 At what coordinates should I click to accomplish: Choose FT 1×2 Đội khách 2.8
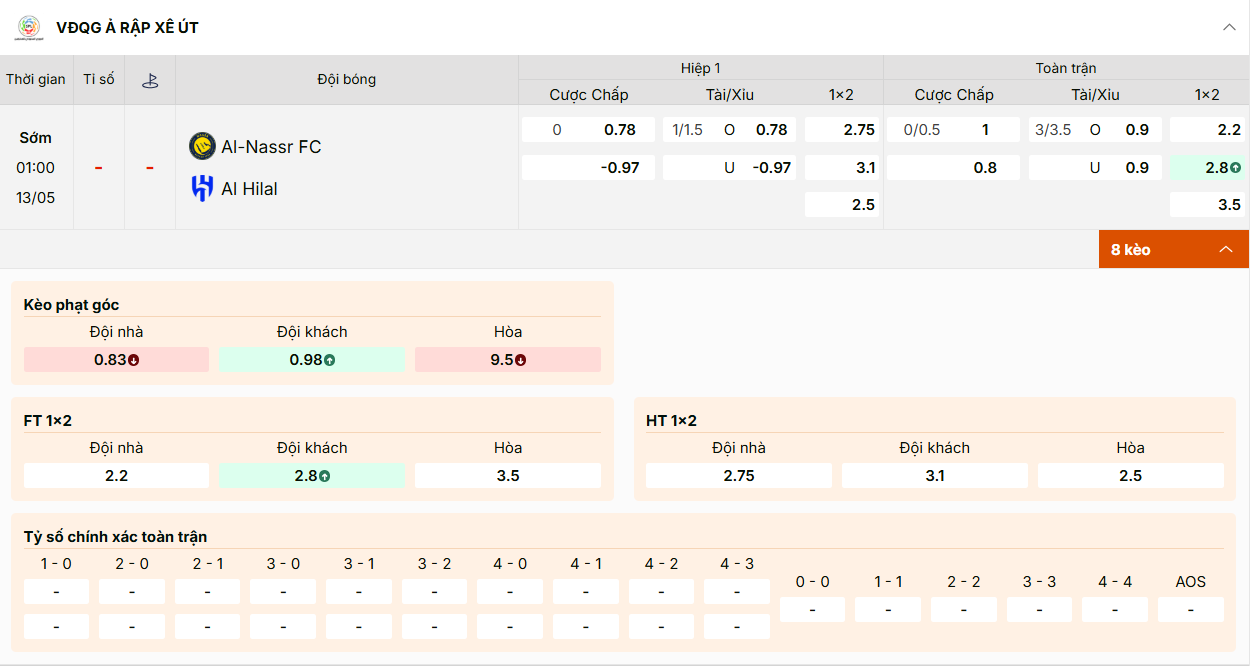[x=312, y=476]
